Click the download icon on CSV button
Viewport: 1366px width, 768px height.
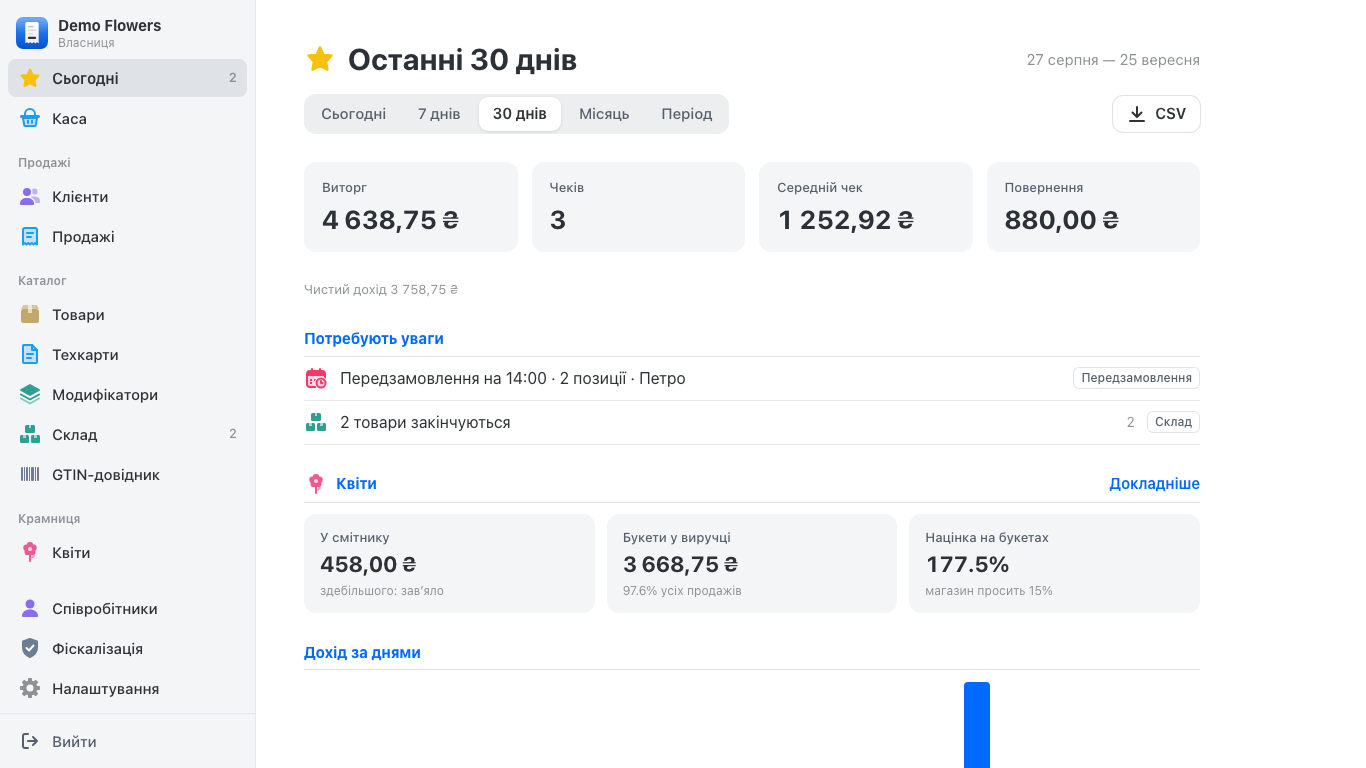[x=1137, y=114]
